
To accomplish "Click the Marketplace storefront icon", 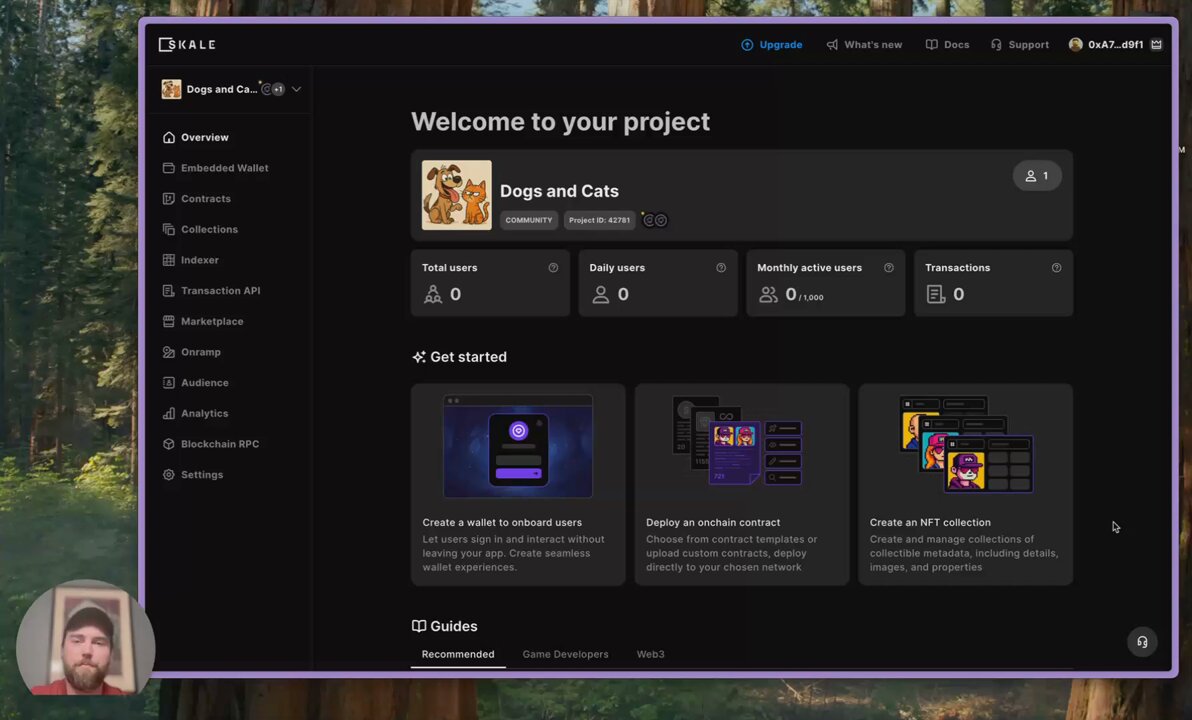I will point(169,322).
